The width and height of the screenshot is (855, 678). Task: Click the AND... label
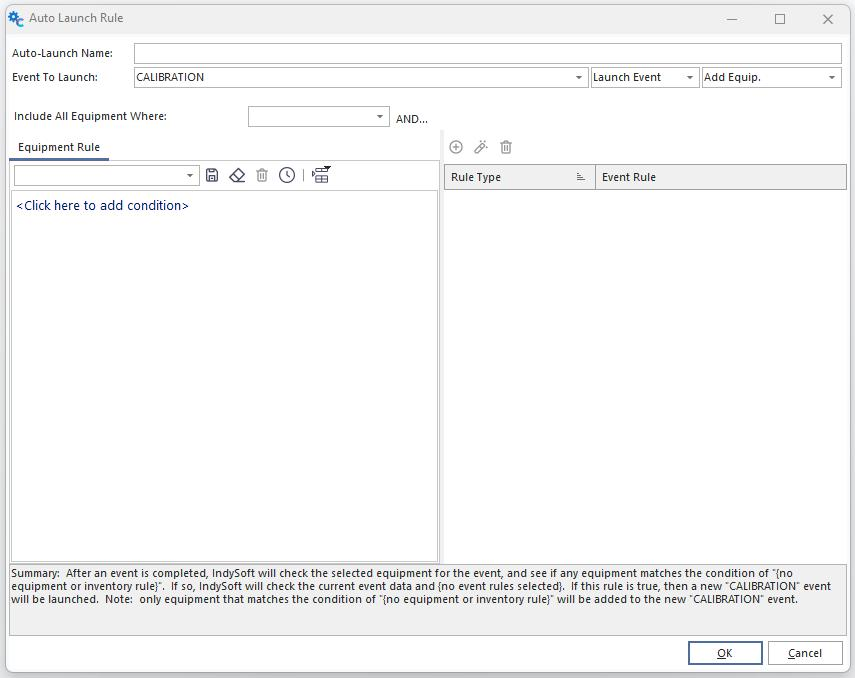coord(412,119)
